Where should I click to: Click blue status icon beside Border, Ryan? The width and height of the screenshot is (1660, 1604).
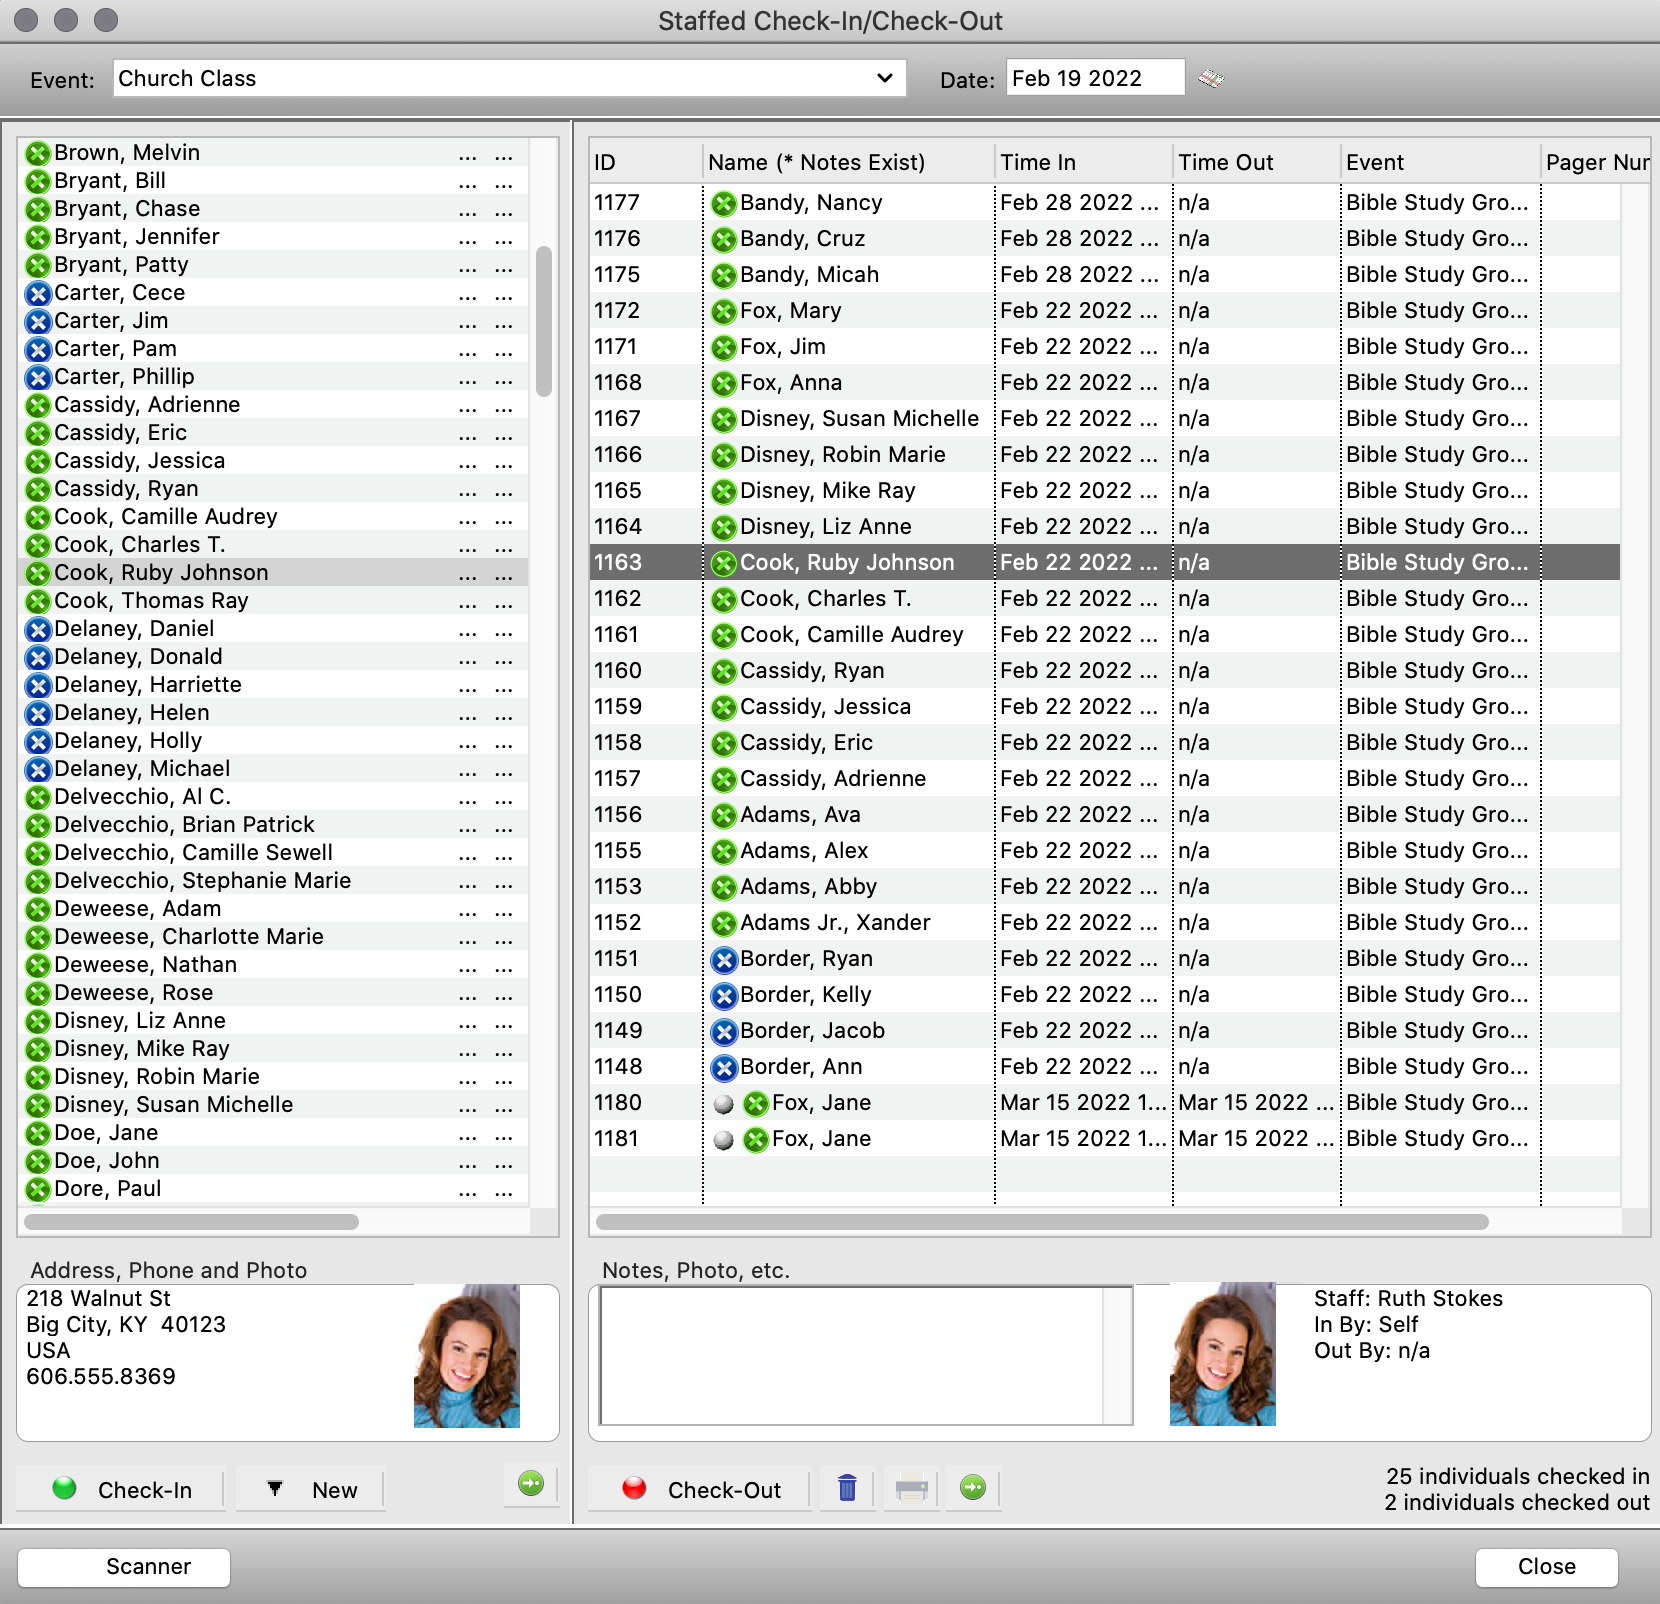[723, 960]
